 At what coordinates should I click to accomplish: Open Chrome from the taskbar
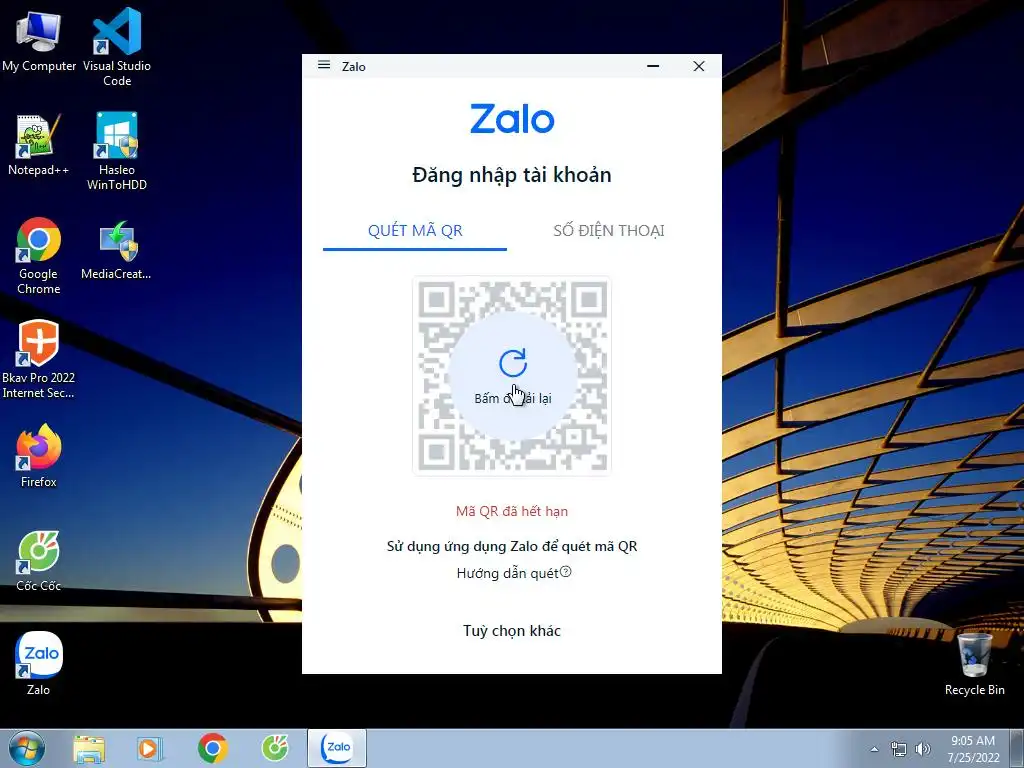point(212,748)
